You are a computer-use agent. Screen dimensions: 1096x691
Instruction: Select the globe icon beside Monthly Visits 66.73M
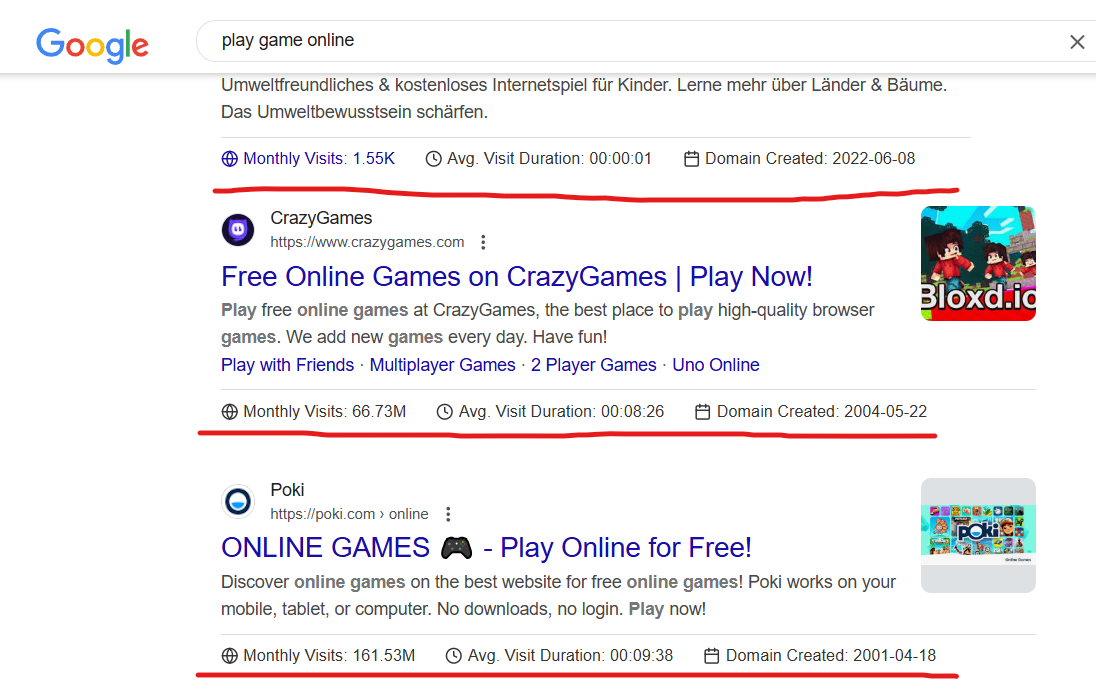[x=229, y=412]
